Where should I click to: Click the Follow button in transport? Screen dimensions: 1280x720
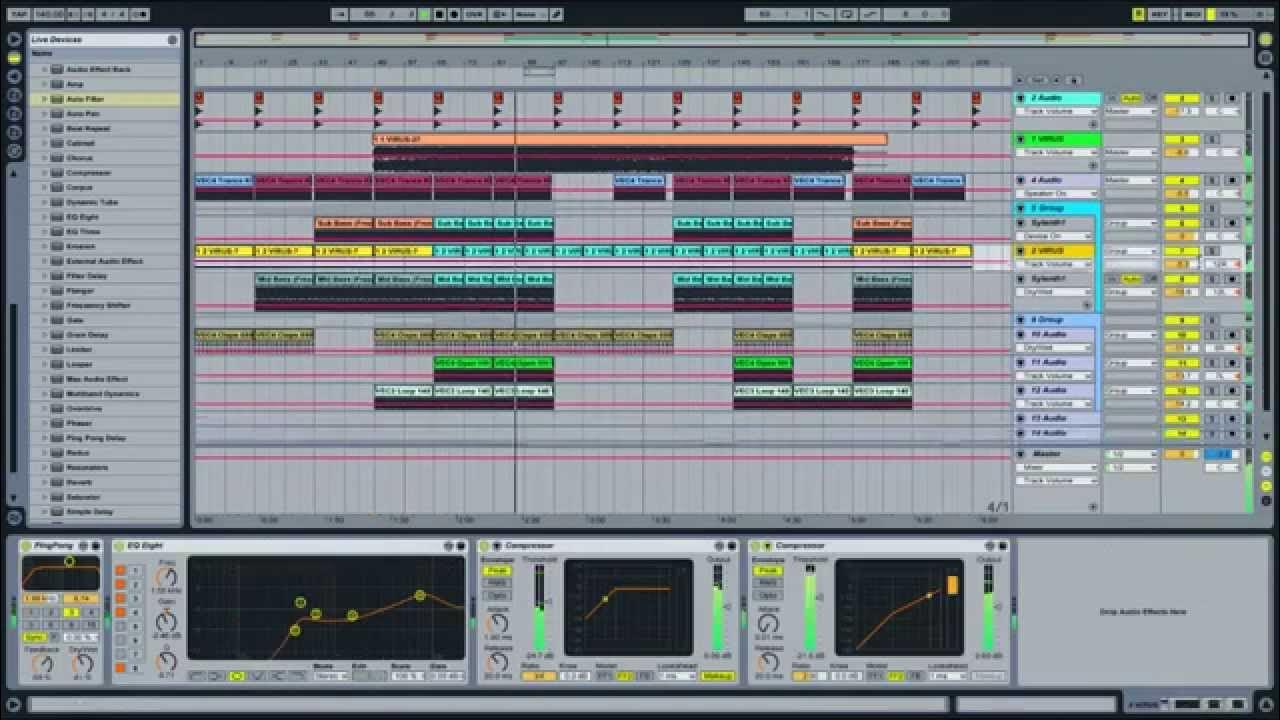[x=340, y=14]
